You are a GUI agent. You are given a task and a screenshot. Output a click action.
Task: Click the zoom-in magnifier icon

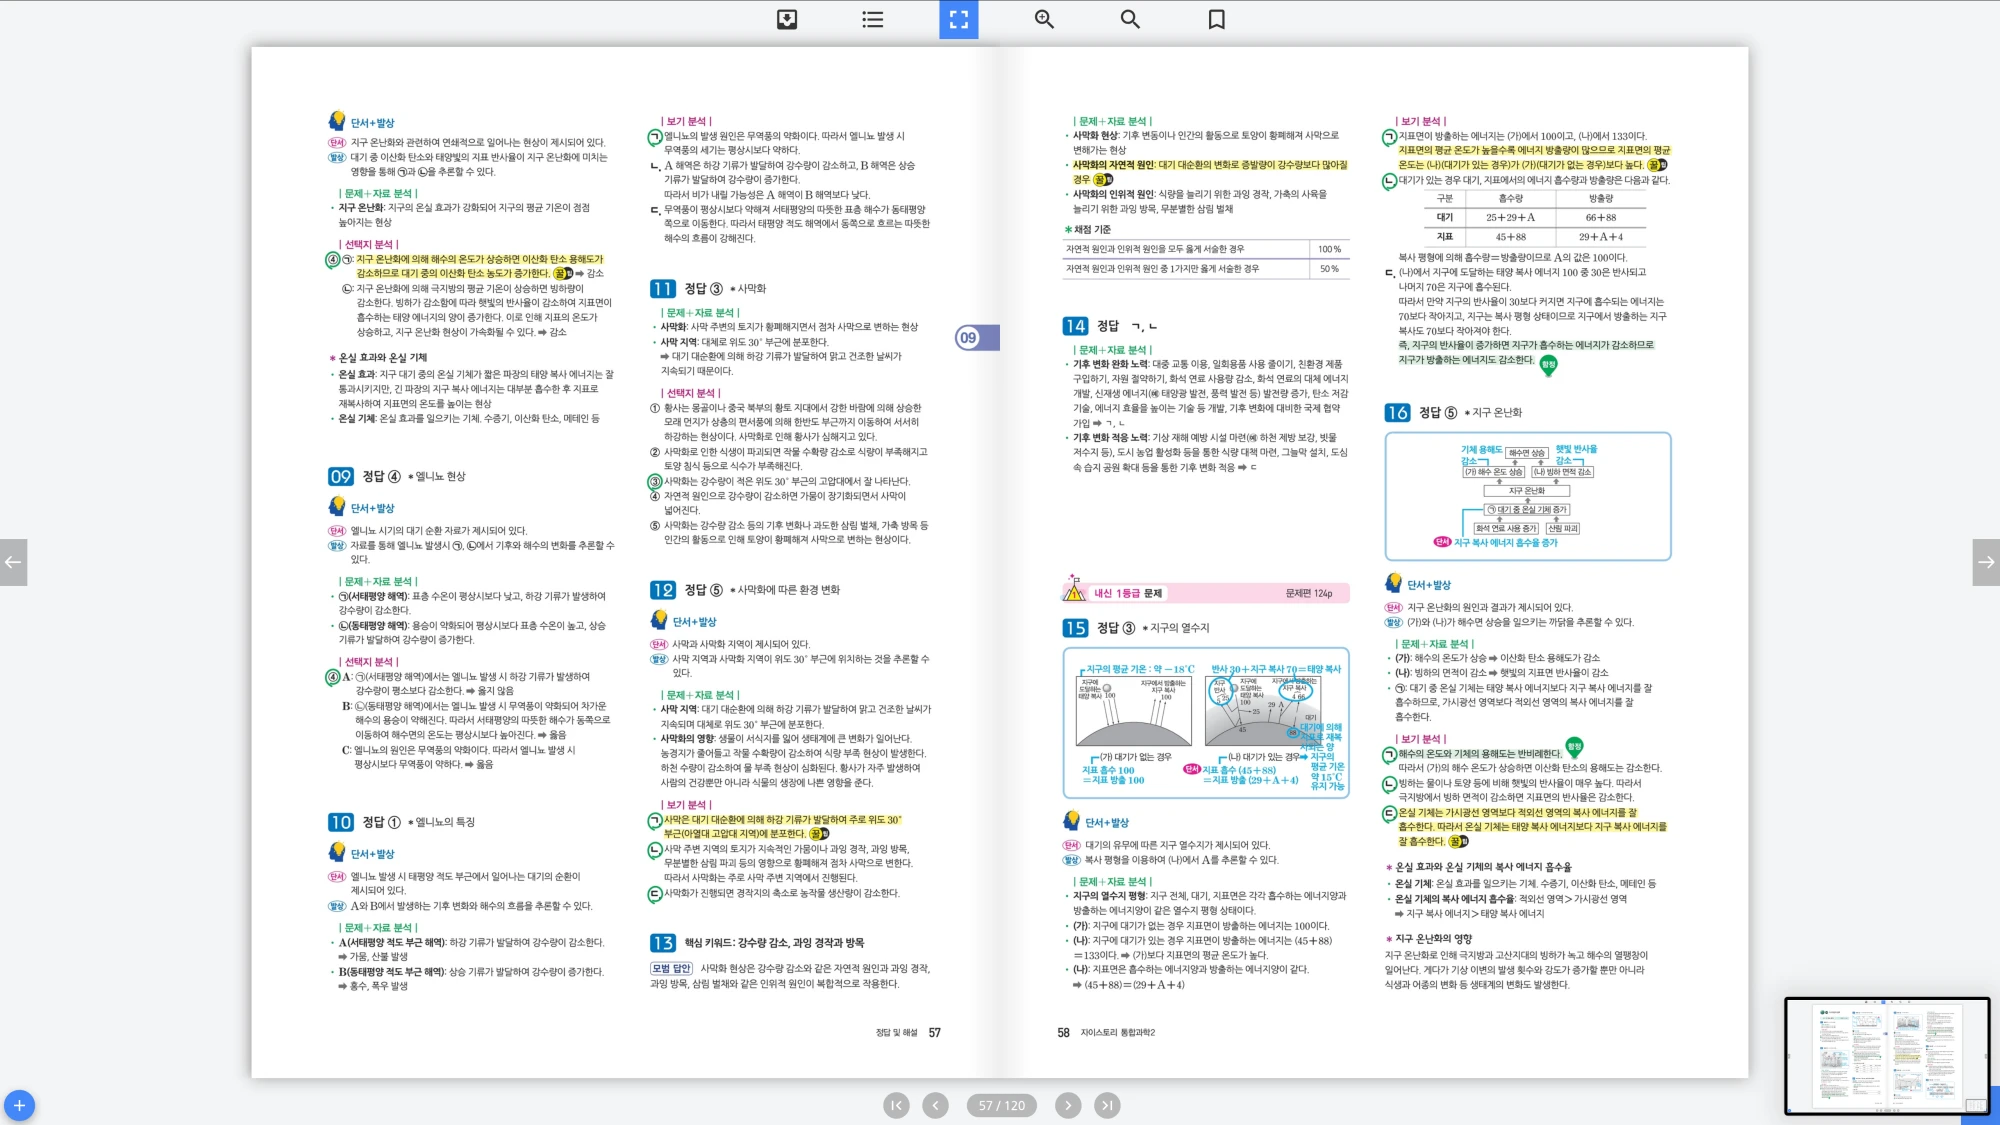click(1044, 19)
